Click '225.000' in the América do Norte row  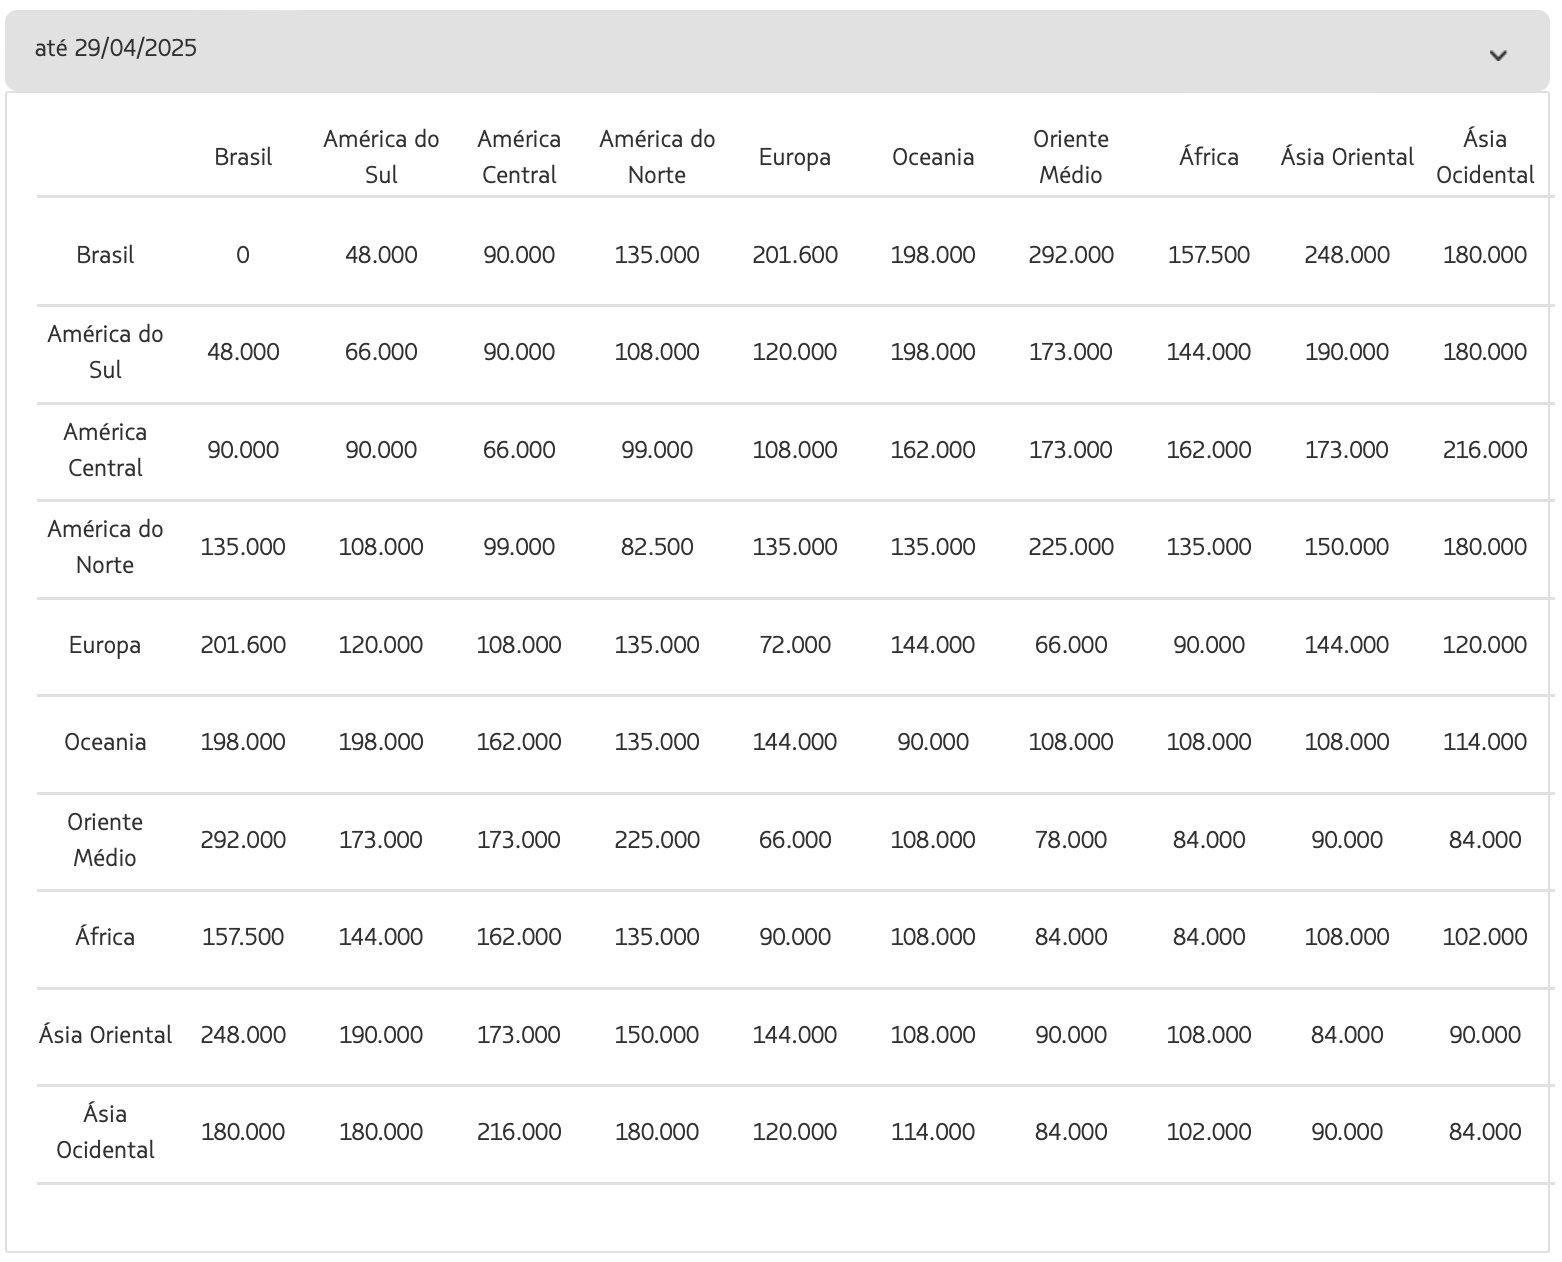(1071, 547)
